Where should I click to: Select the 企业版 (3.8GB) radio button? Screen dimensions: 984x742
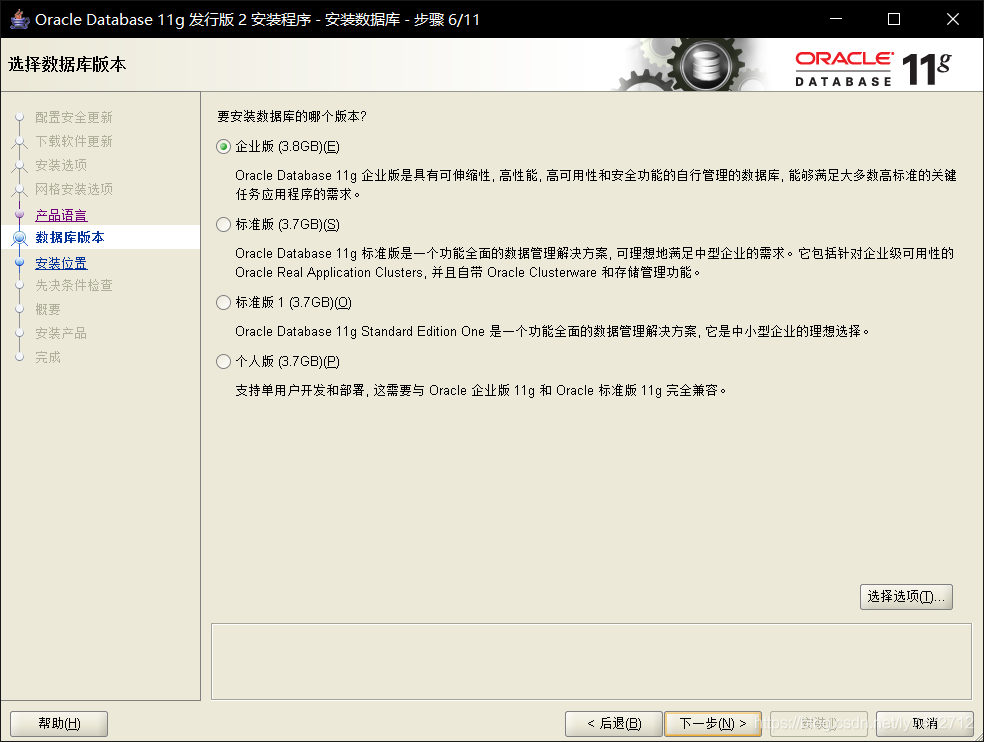click(x=223, y=147)
